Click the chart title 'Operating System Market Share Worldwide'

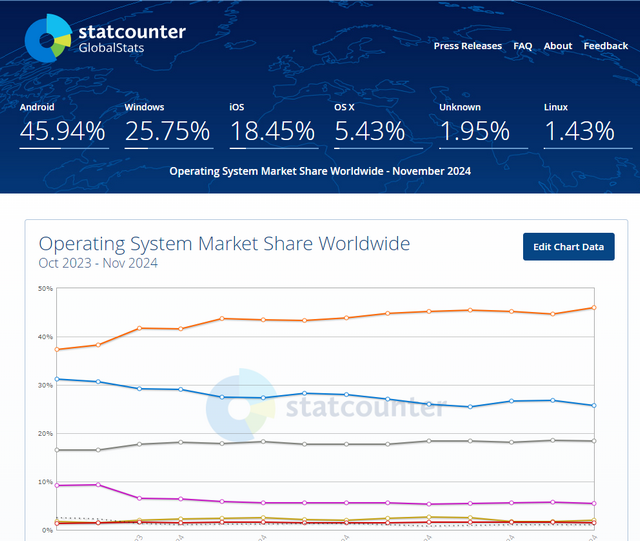tap(224, 244)
